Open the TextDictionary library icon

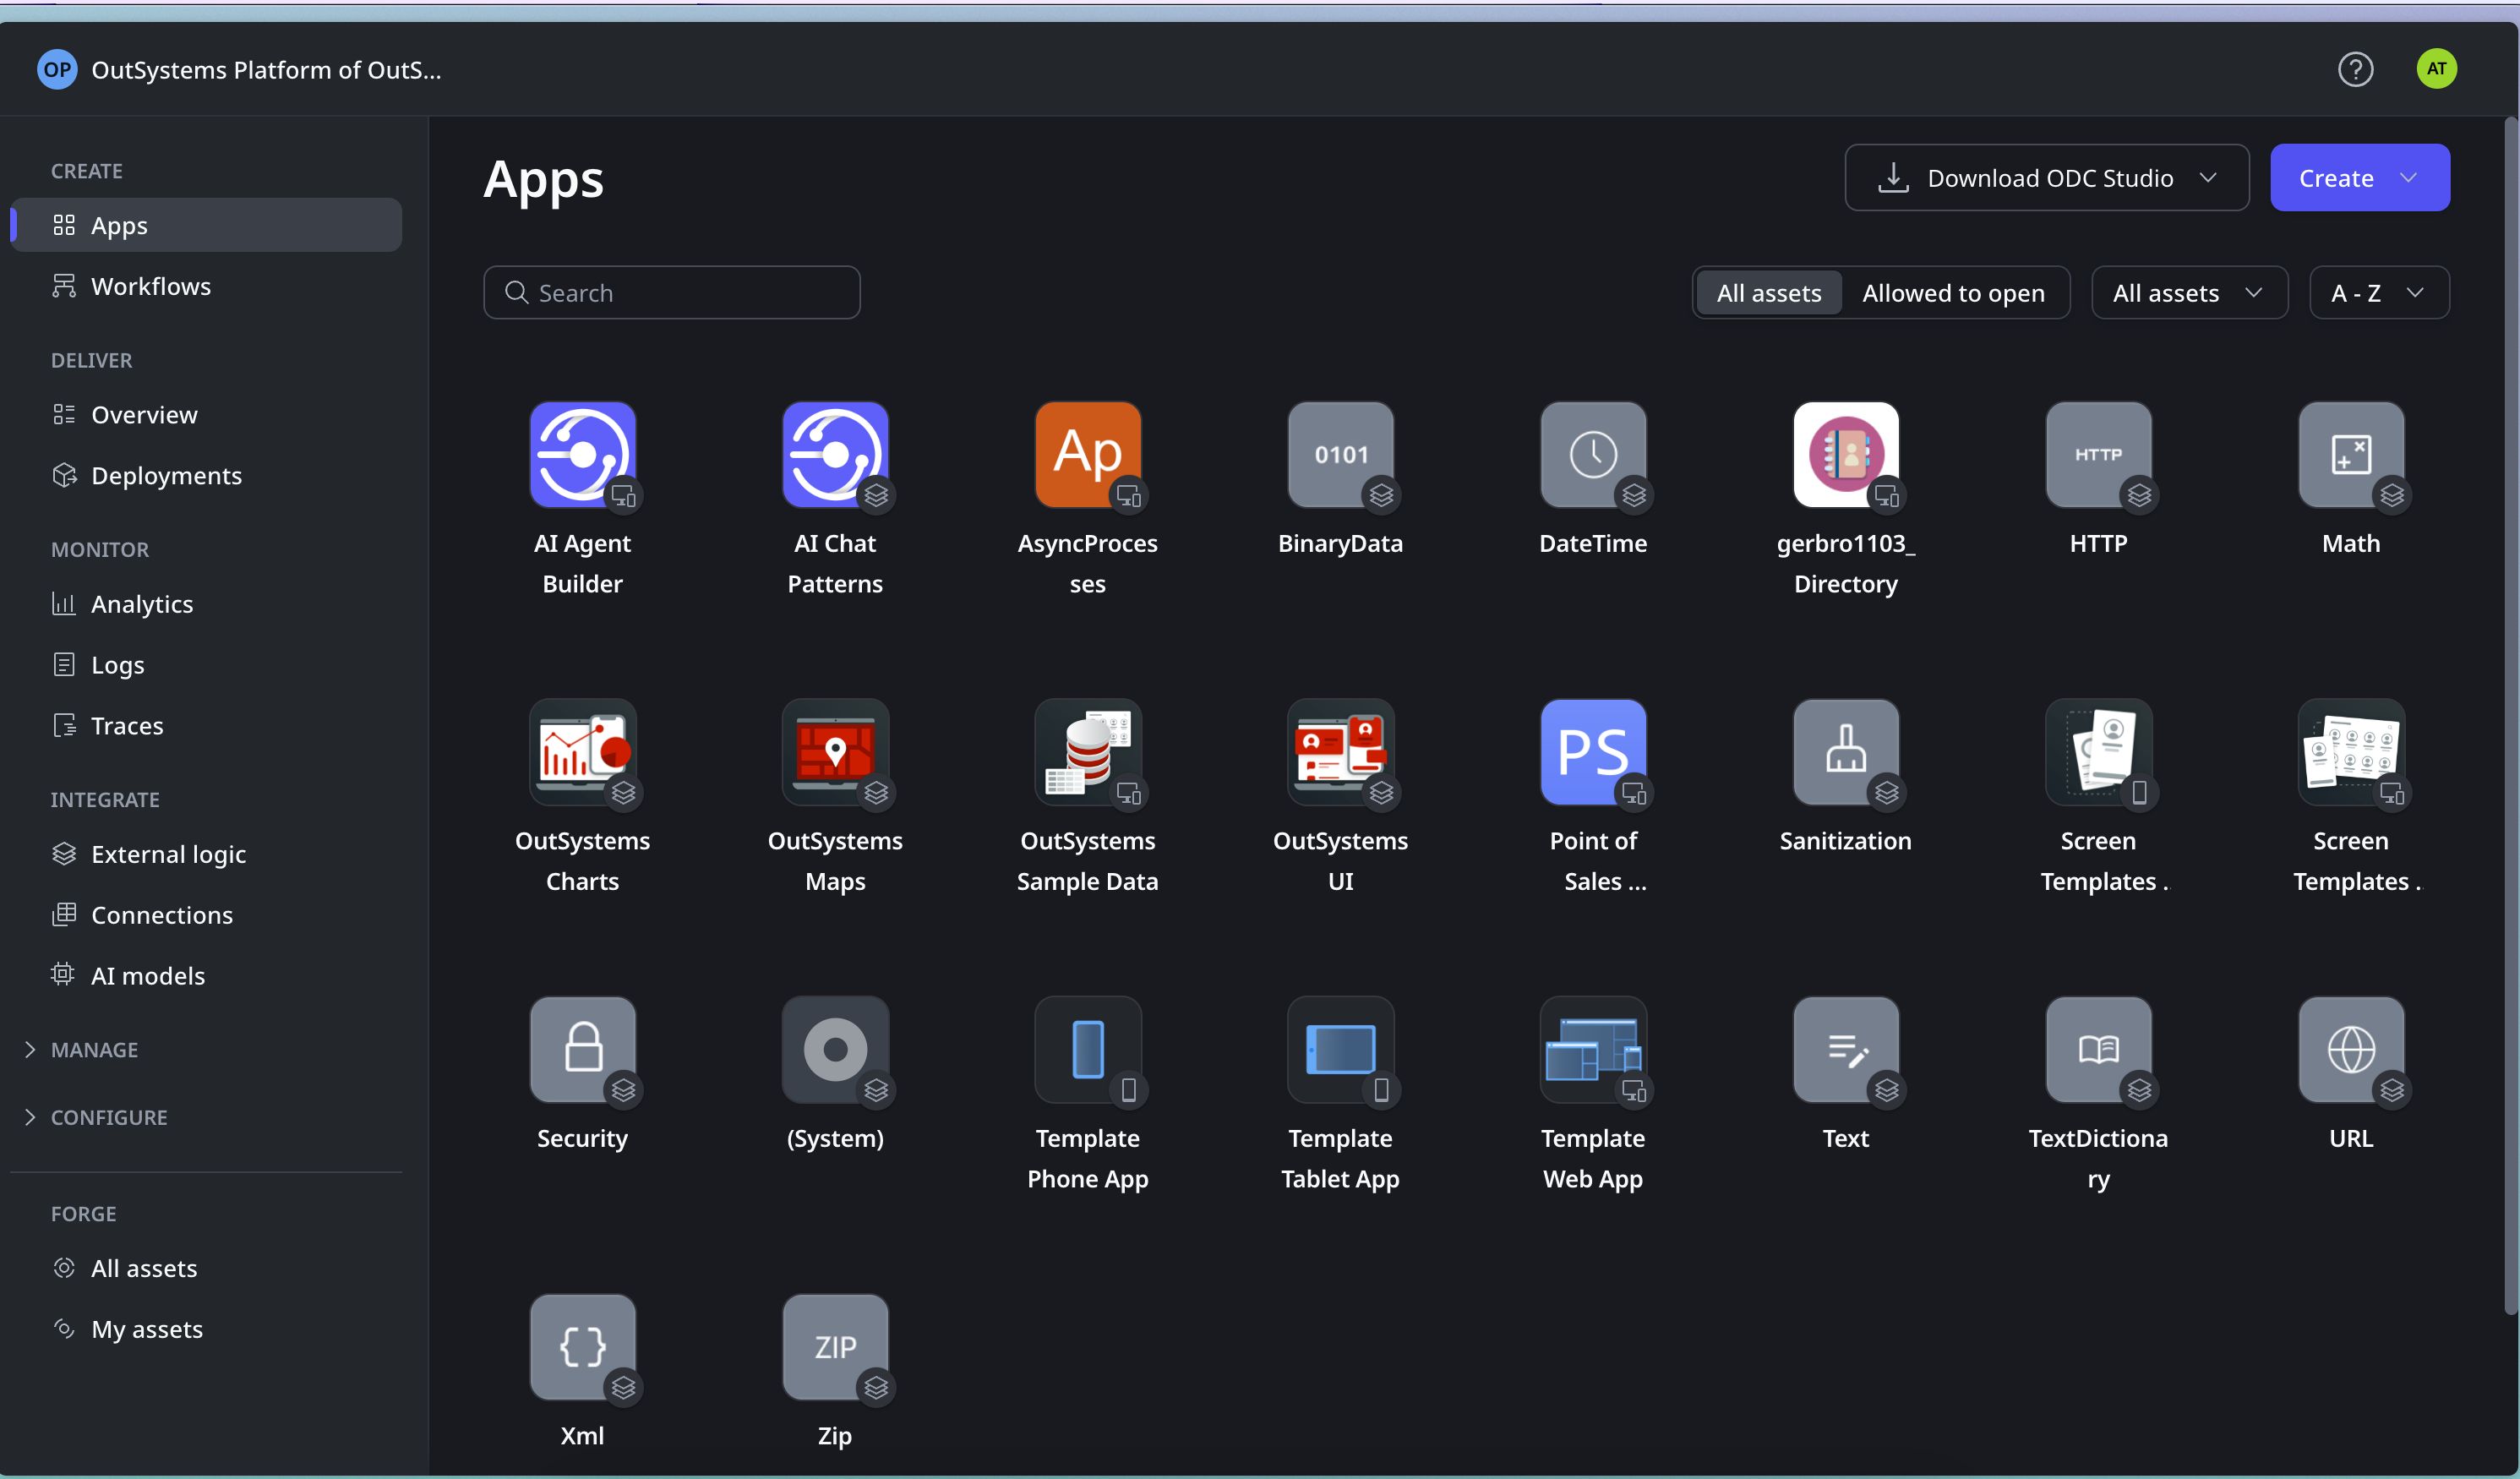pos(2098,1050)
